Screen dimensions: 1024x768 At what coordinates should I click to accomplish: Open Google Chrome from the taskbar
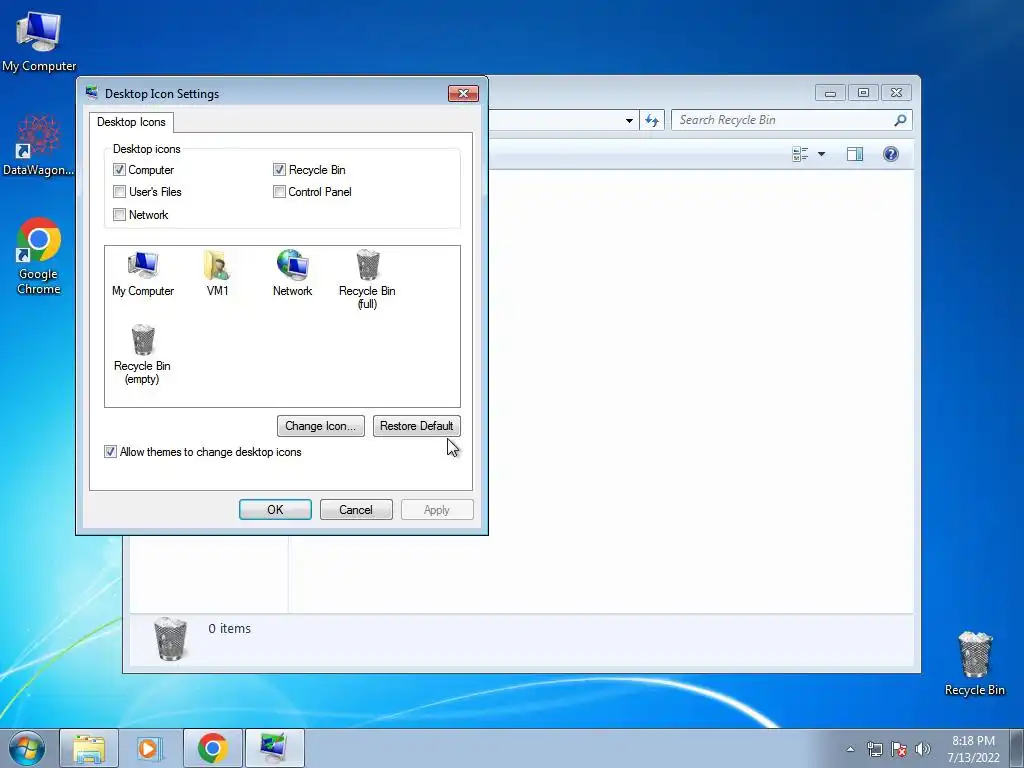(x=212, y=748)
